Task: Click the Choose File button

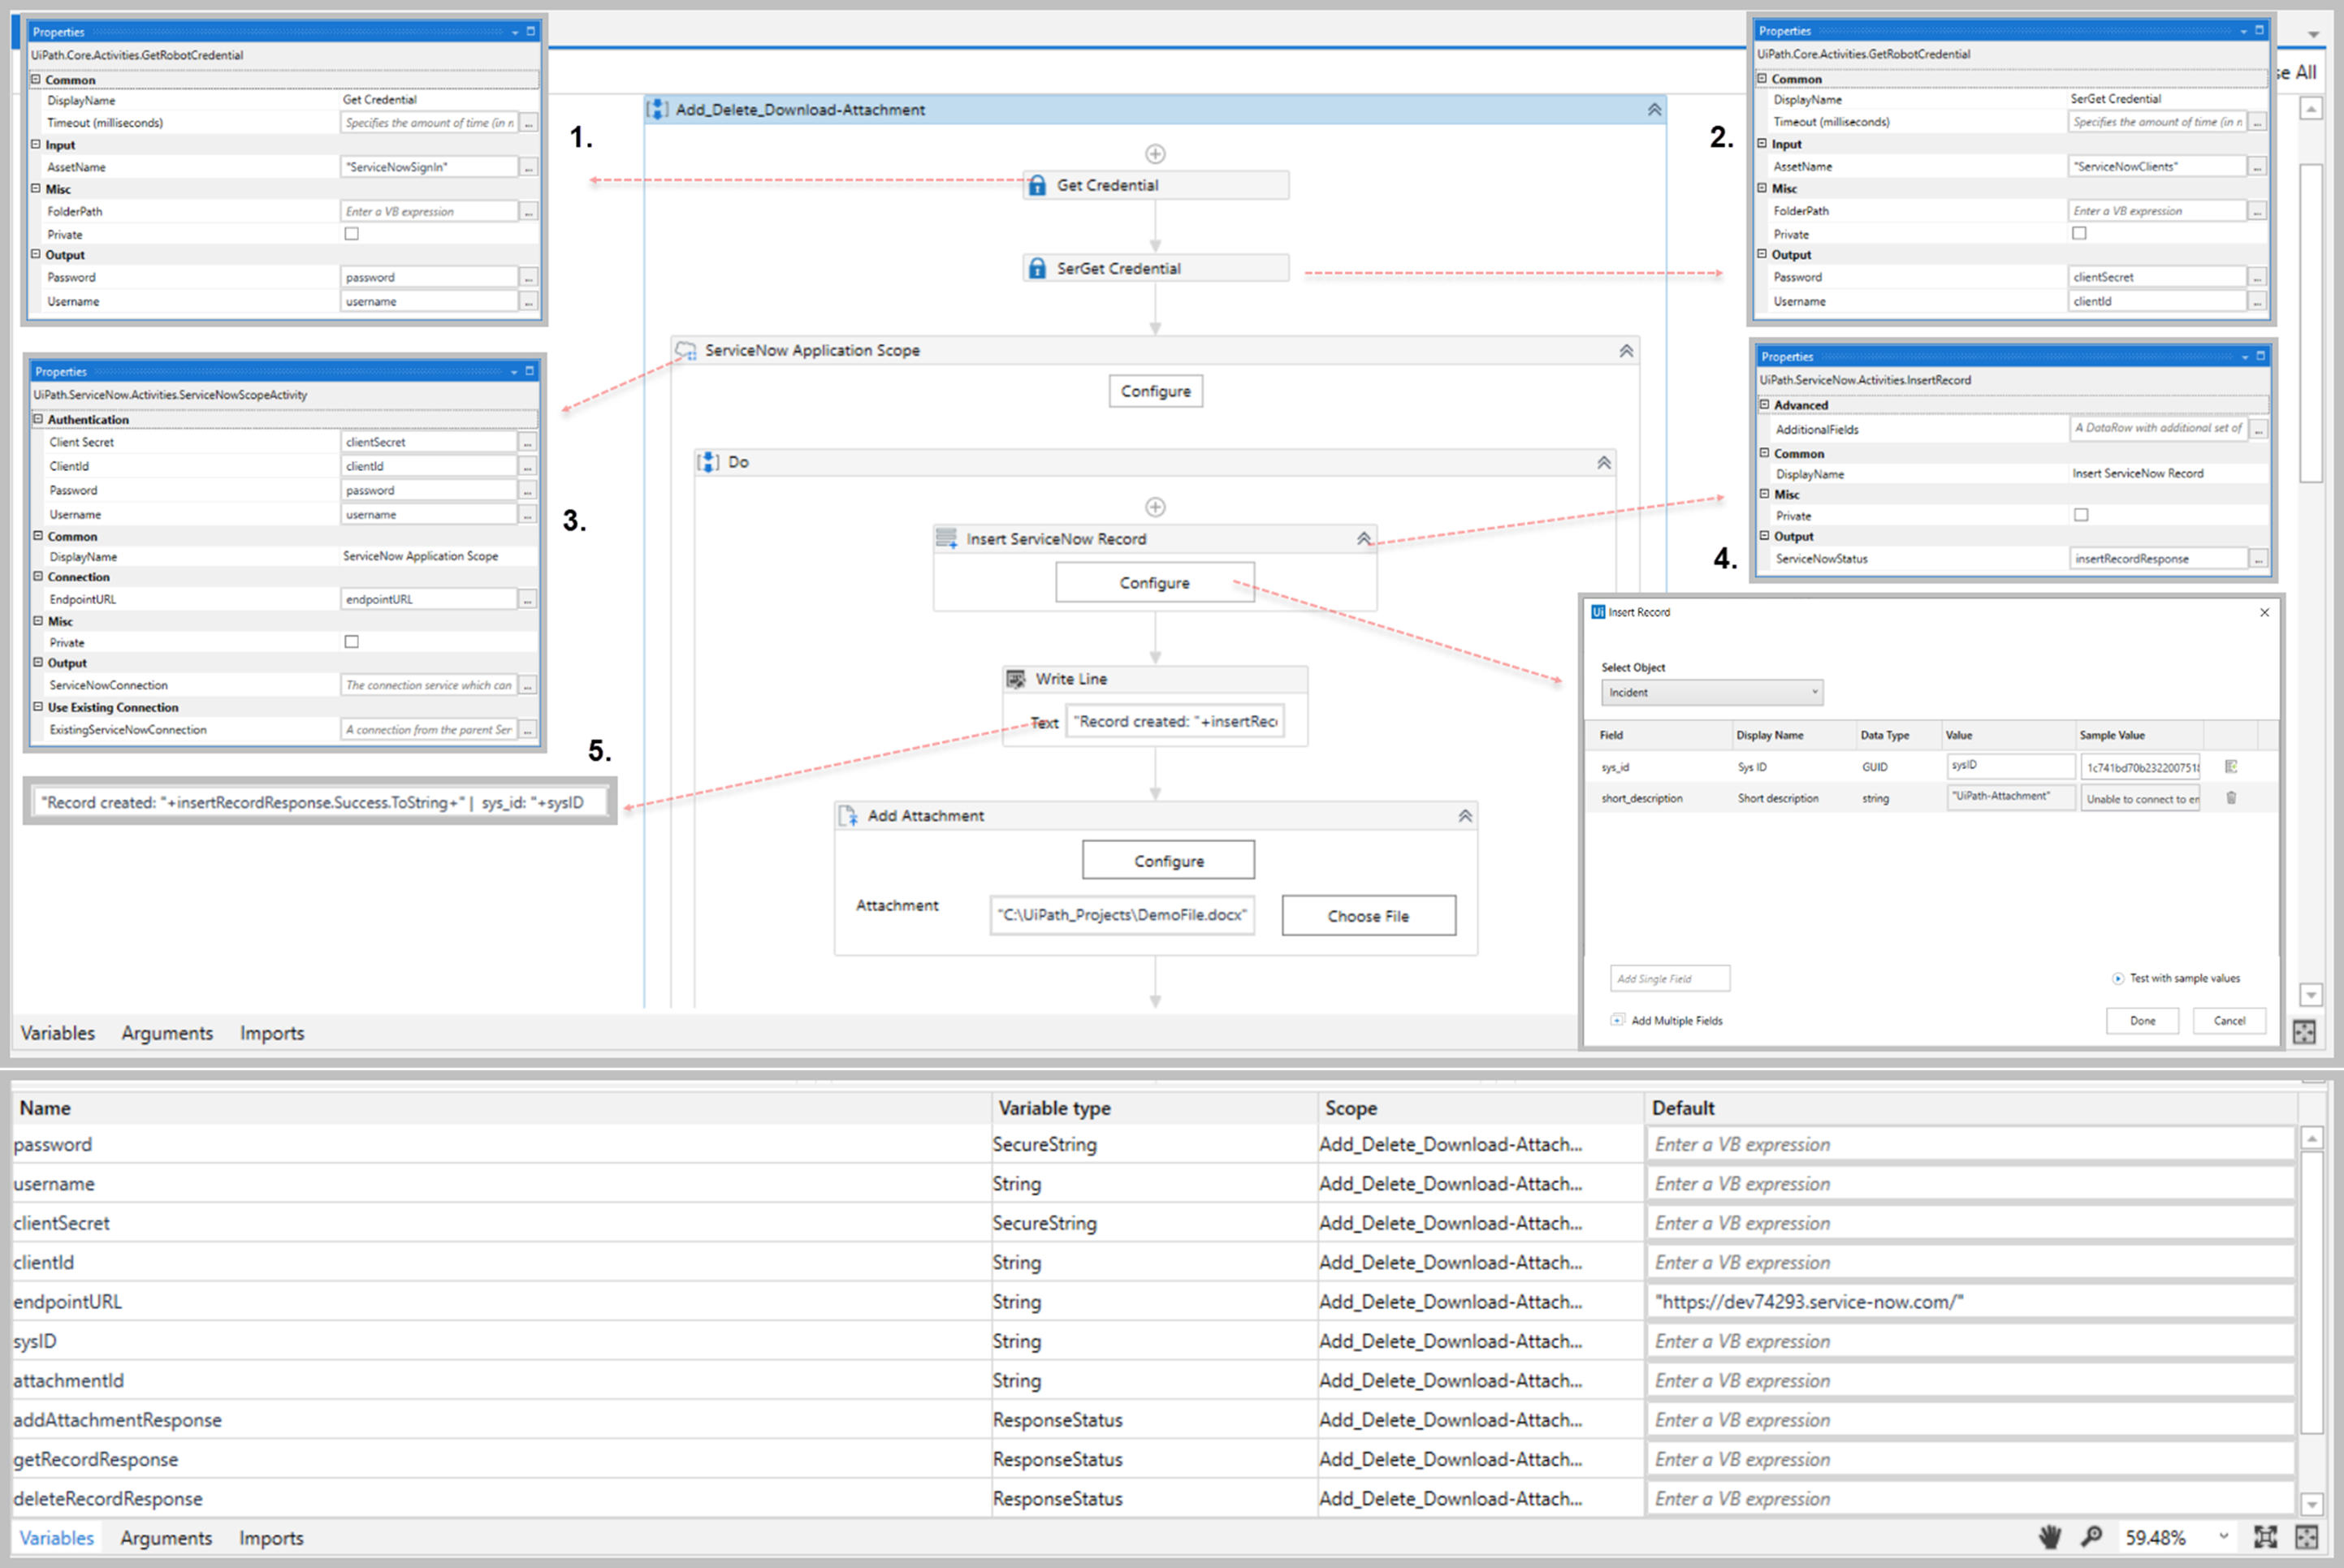Action: coord(1367,916)
